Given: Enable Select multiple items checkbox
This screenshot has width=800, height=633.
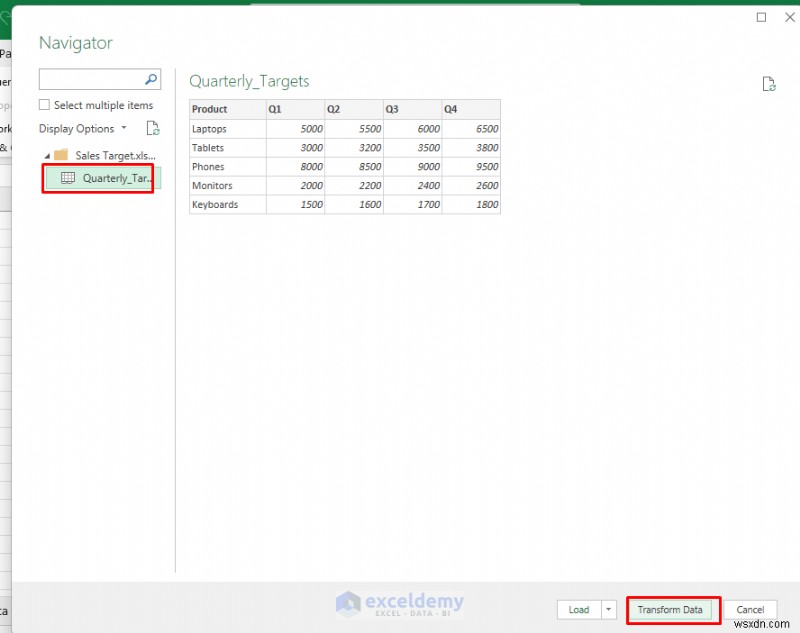Looking at the screenshot, I should pos(44,105).
